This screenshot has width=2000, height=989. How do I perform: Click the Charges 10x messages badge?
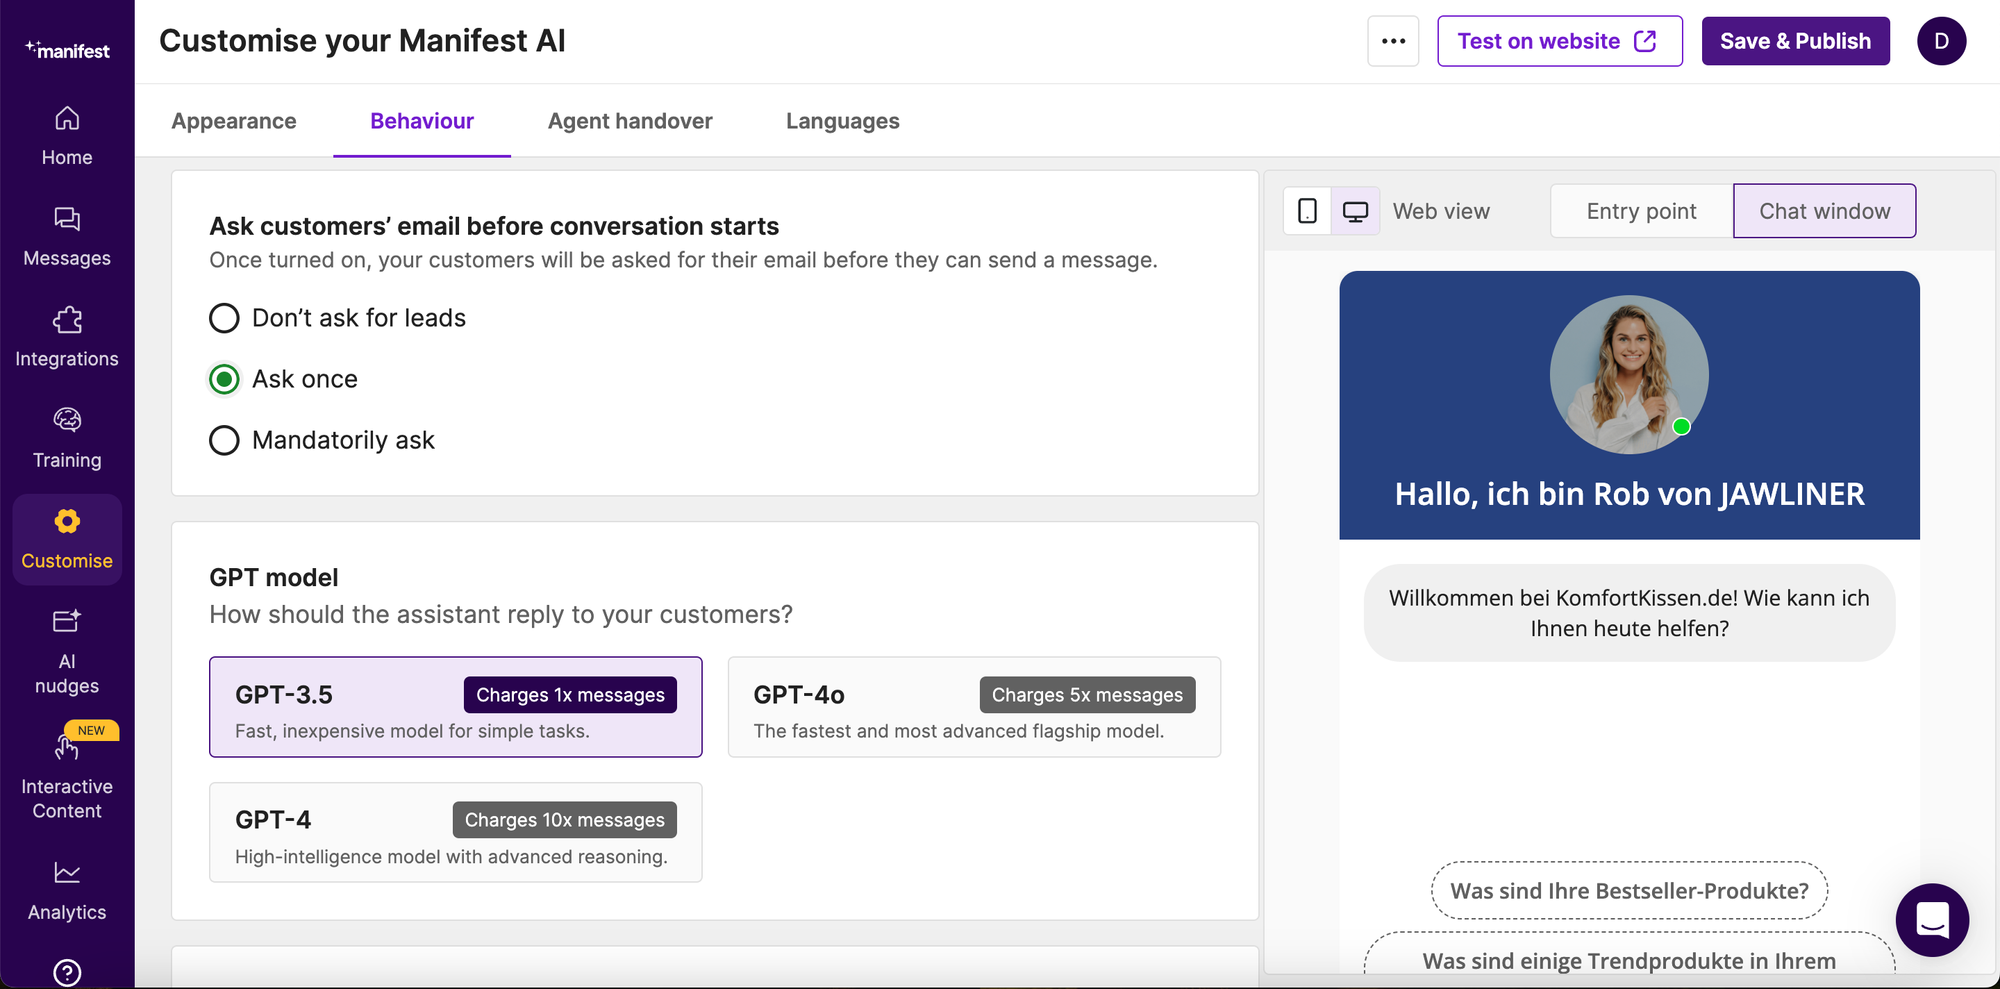[x=565, y=820]
